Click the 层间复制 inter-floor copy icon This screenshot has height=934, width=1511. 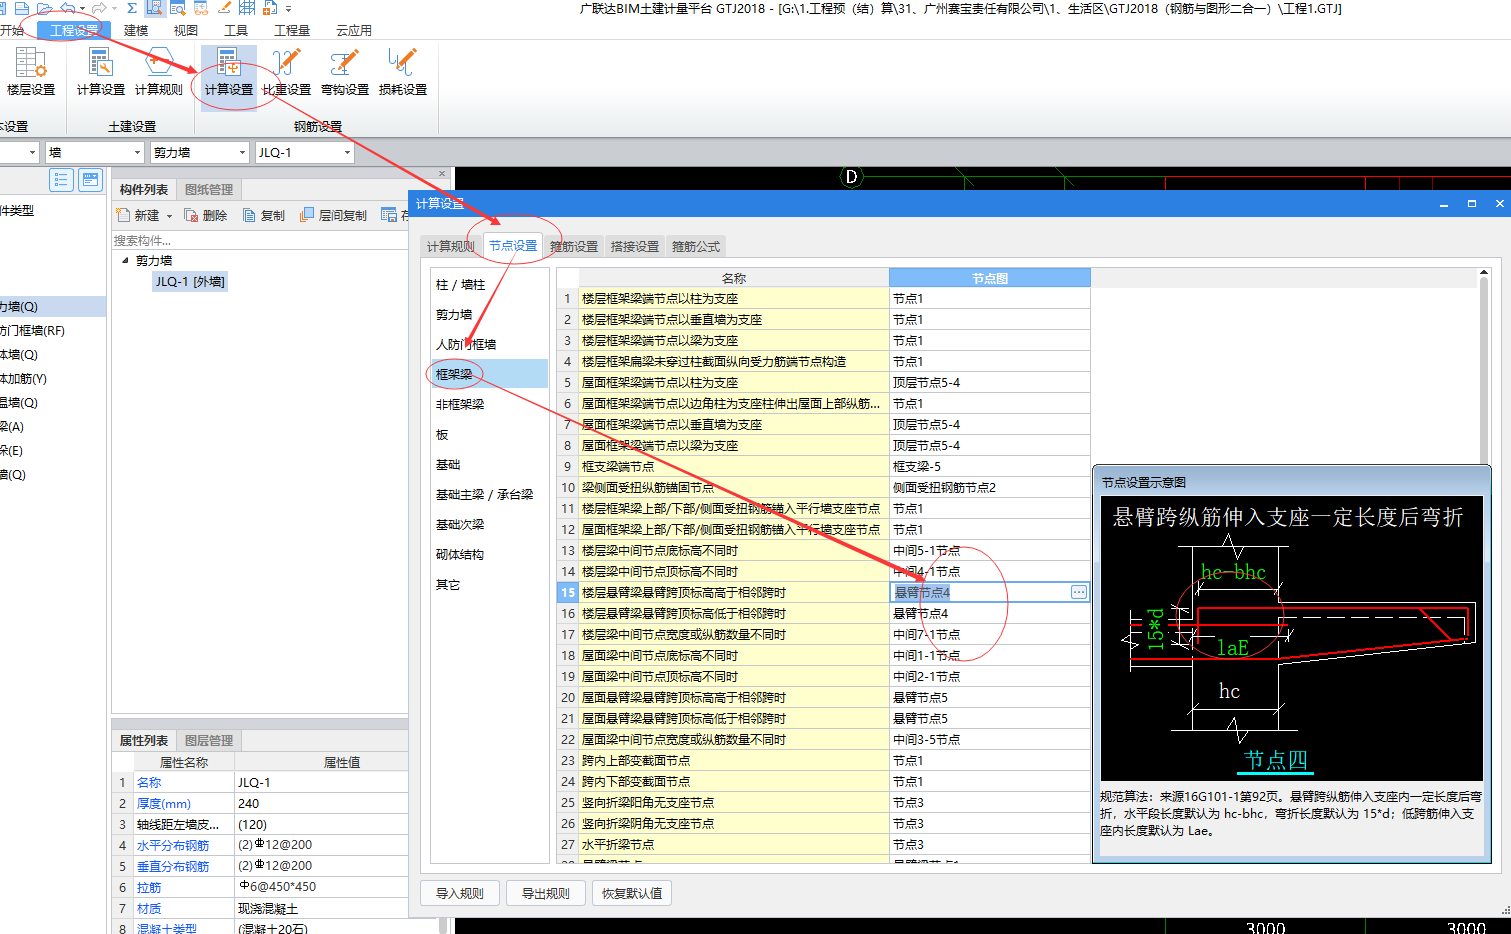tap(307, 215)
